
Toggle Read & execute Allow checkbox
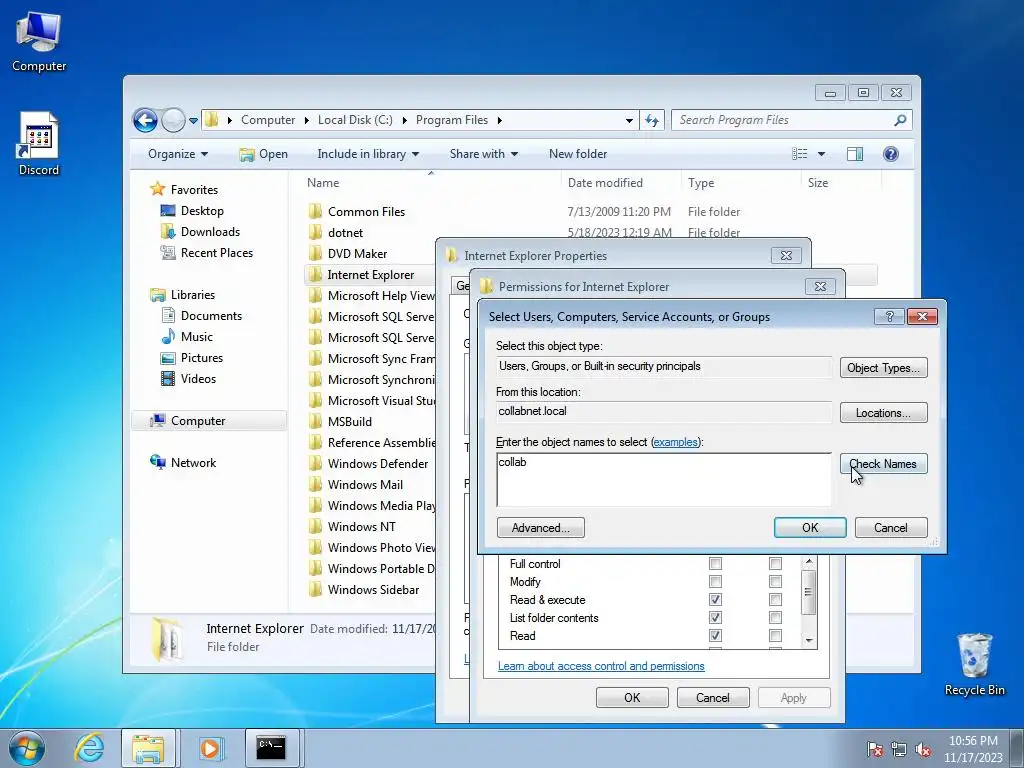click(x=715, y=600)
